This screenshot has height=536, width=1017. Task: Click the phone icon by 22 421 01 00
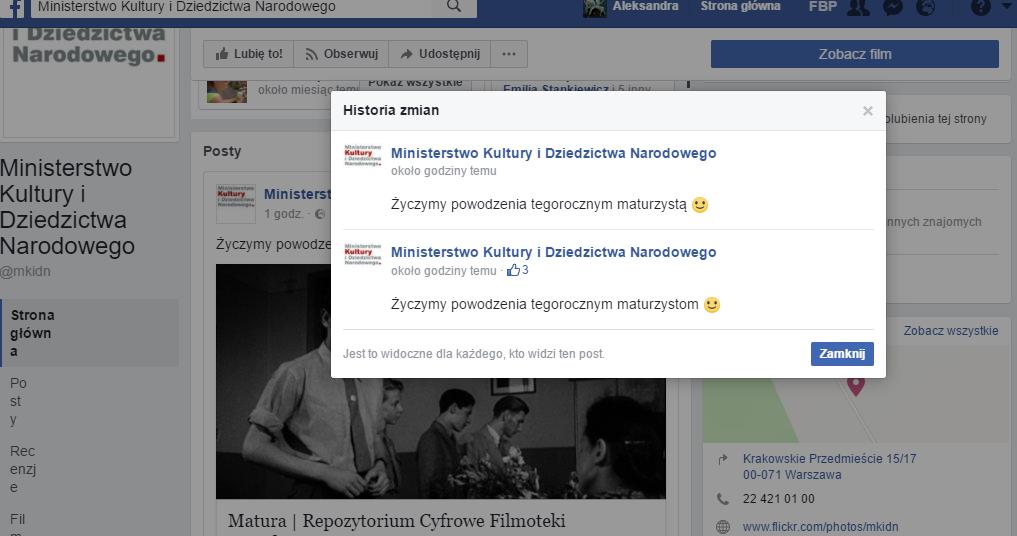[723, 499]
